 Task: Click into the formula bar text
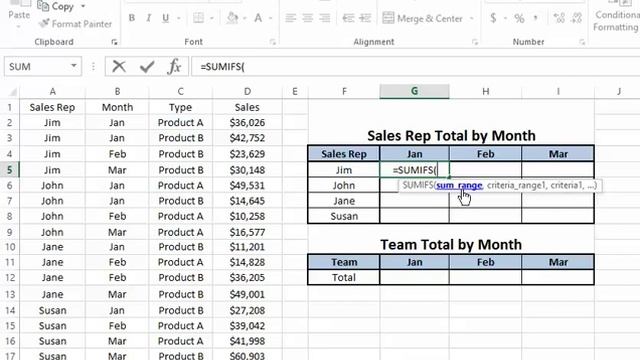click(x=416, y=67)
